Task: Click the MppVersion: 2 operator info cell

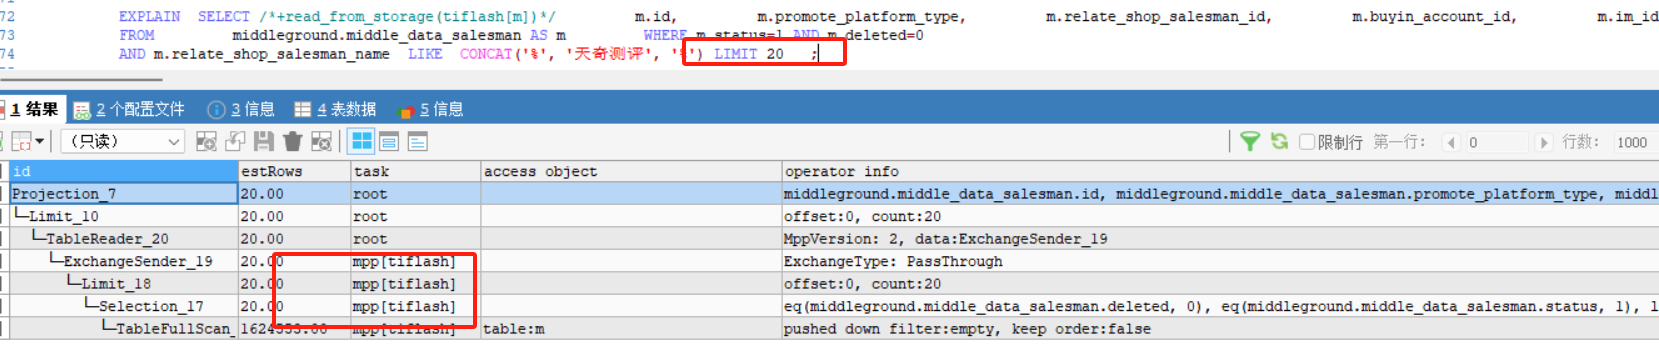Action: click(x=1220, y=239)
